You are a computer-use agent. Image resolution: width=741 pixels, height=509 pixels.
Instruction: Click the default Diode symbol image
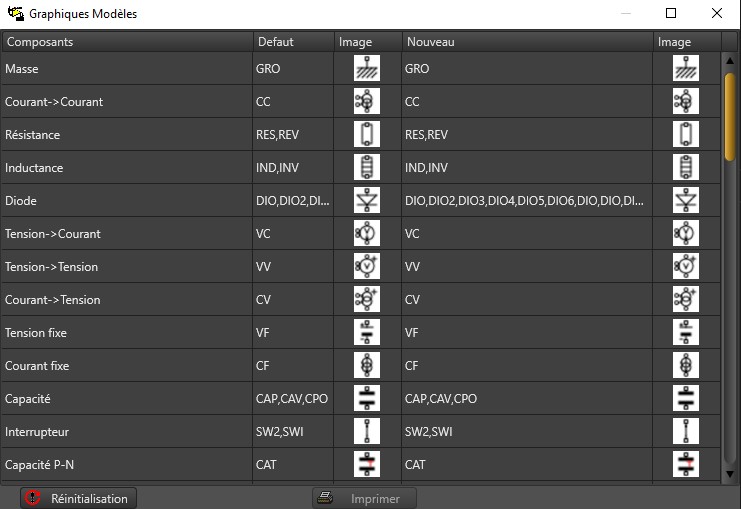point(367,201)
